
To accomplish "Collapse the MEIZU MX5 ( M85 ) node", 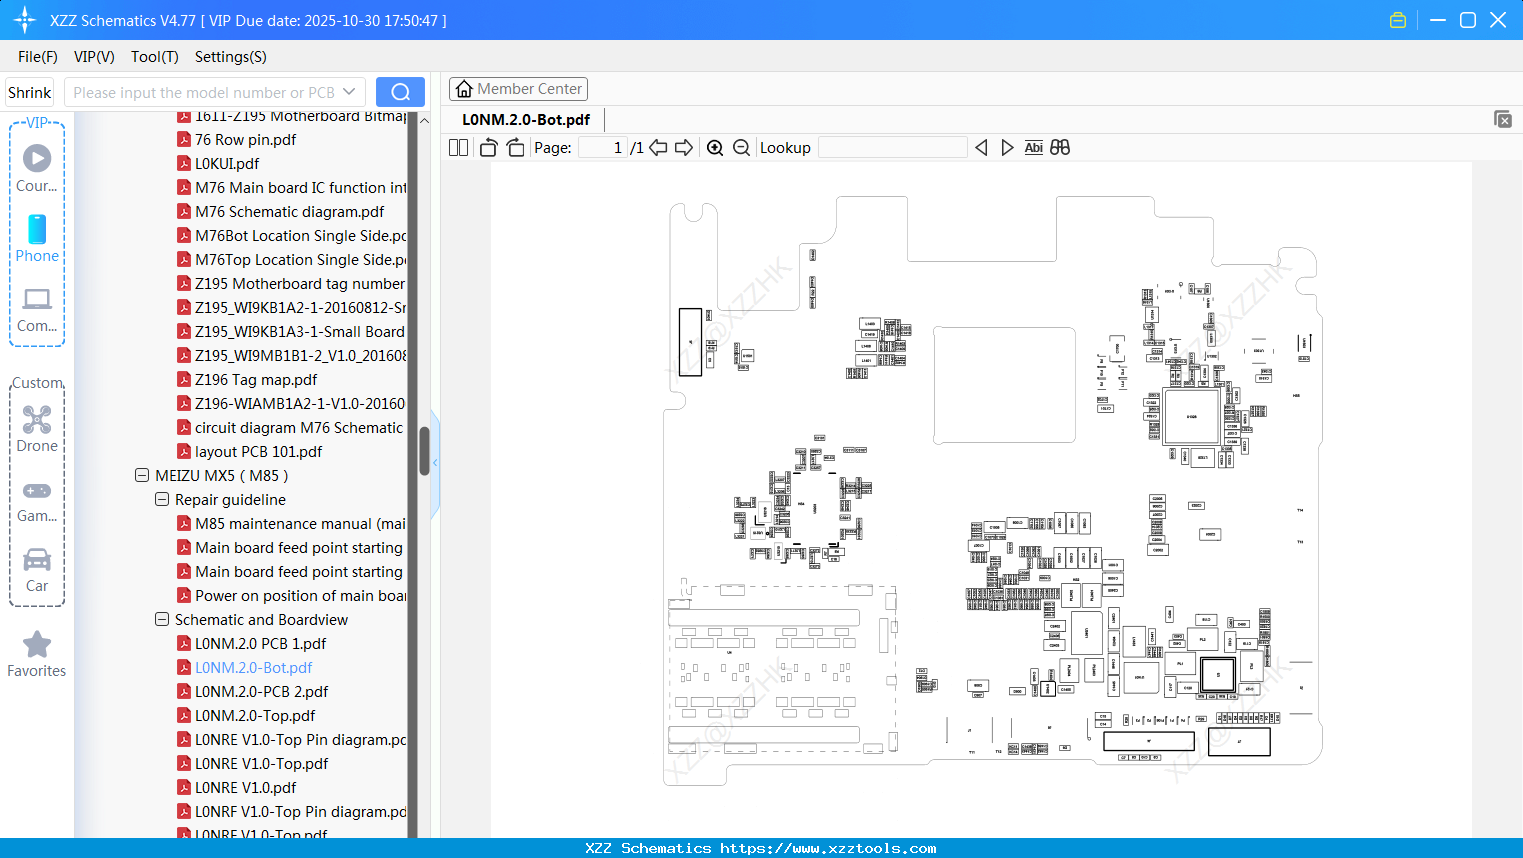I will pyautogui.click(x=142, y=476).
